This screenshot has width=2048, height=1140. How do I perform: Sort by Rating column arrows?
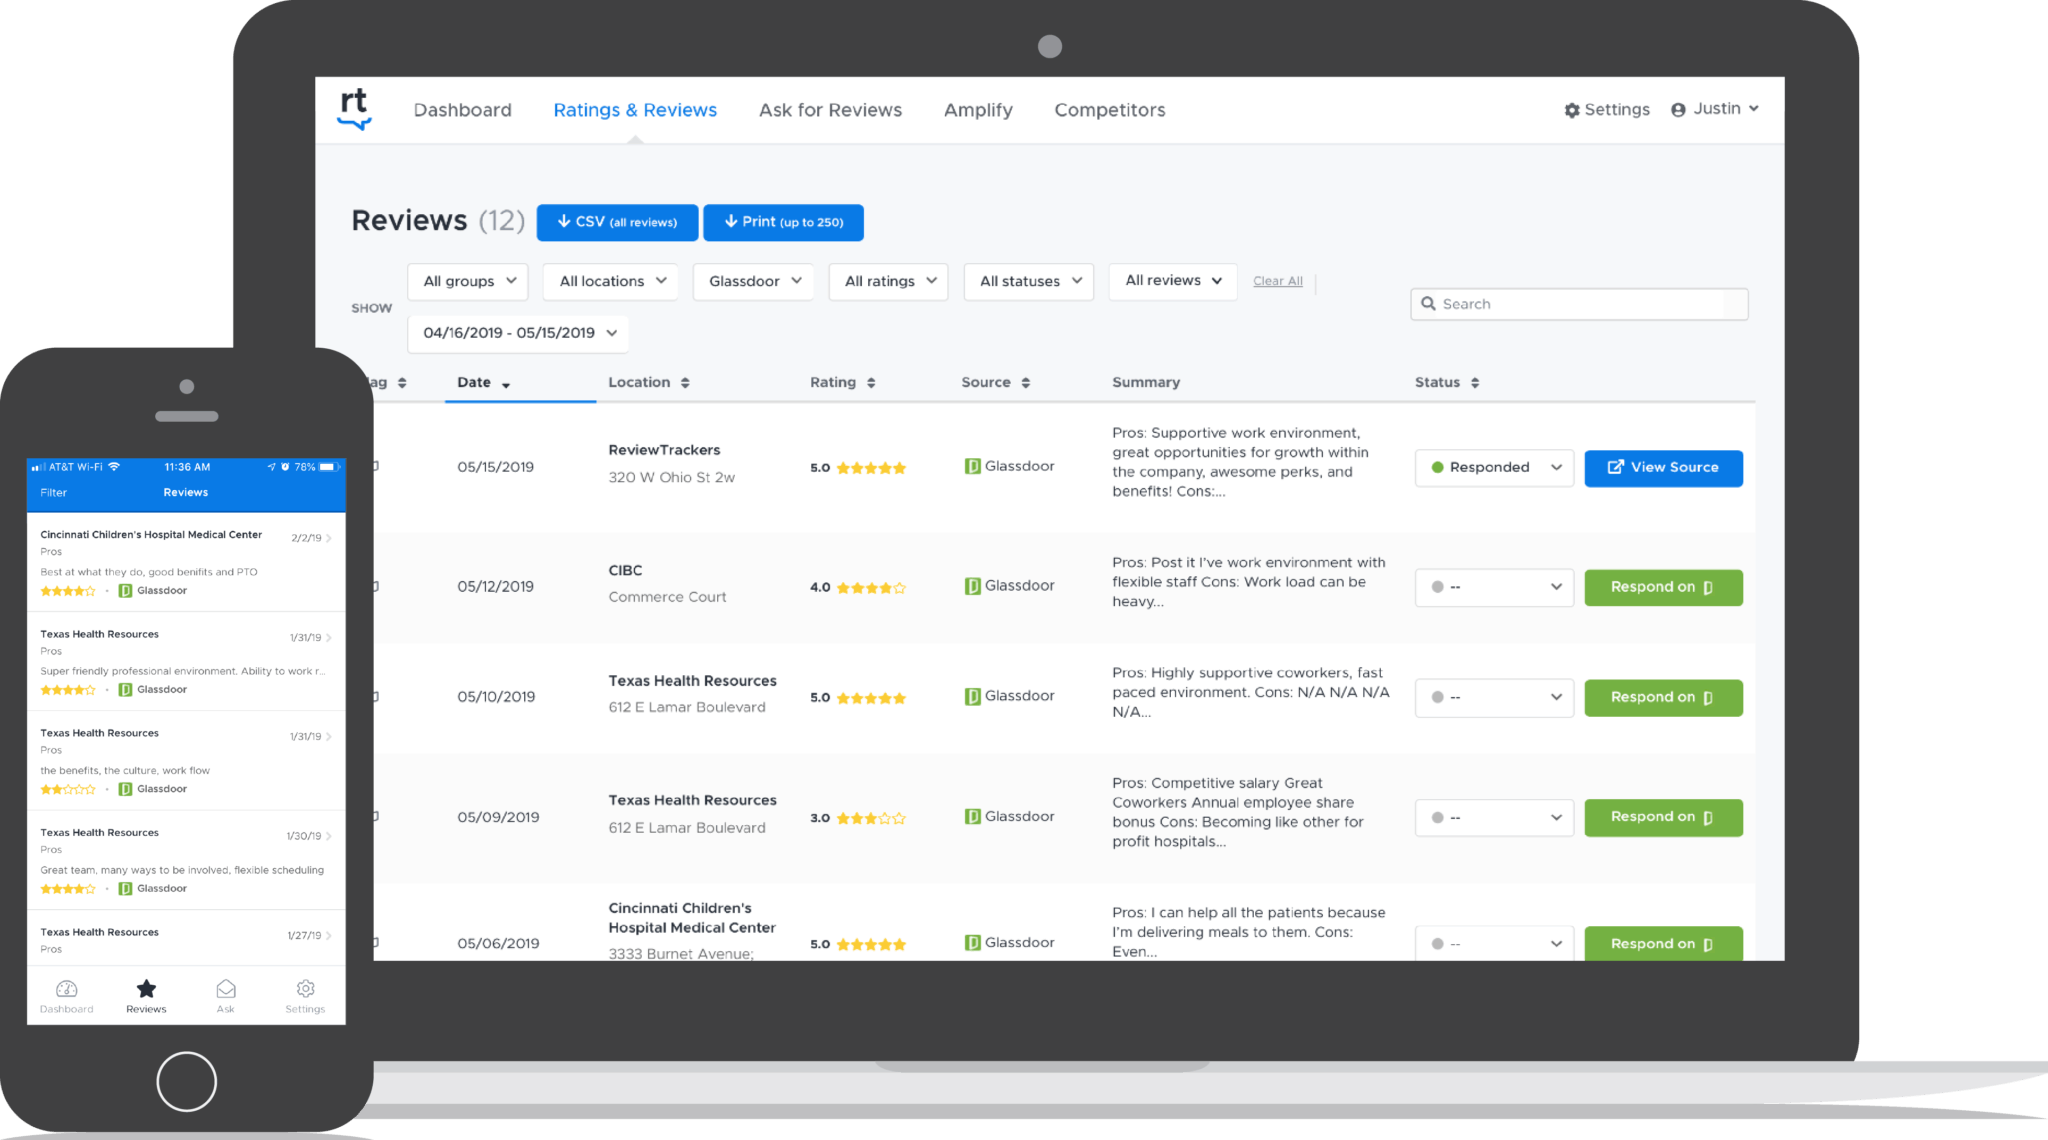(871, 383)
